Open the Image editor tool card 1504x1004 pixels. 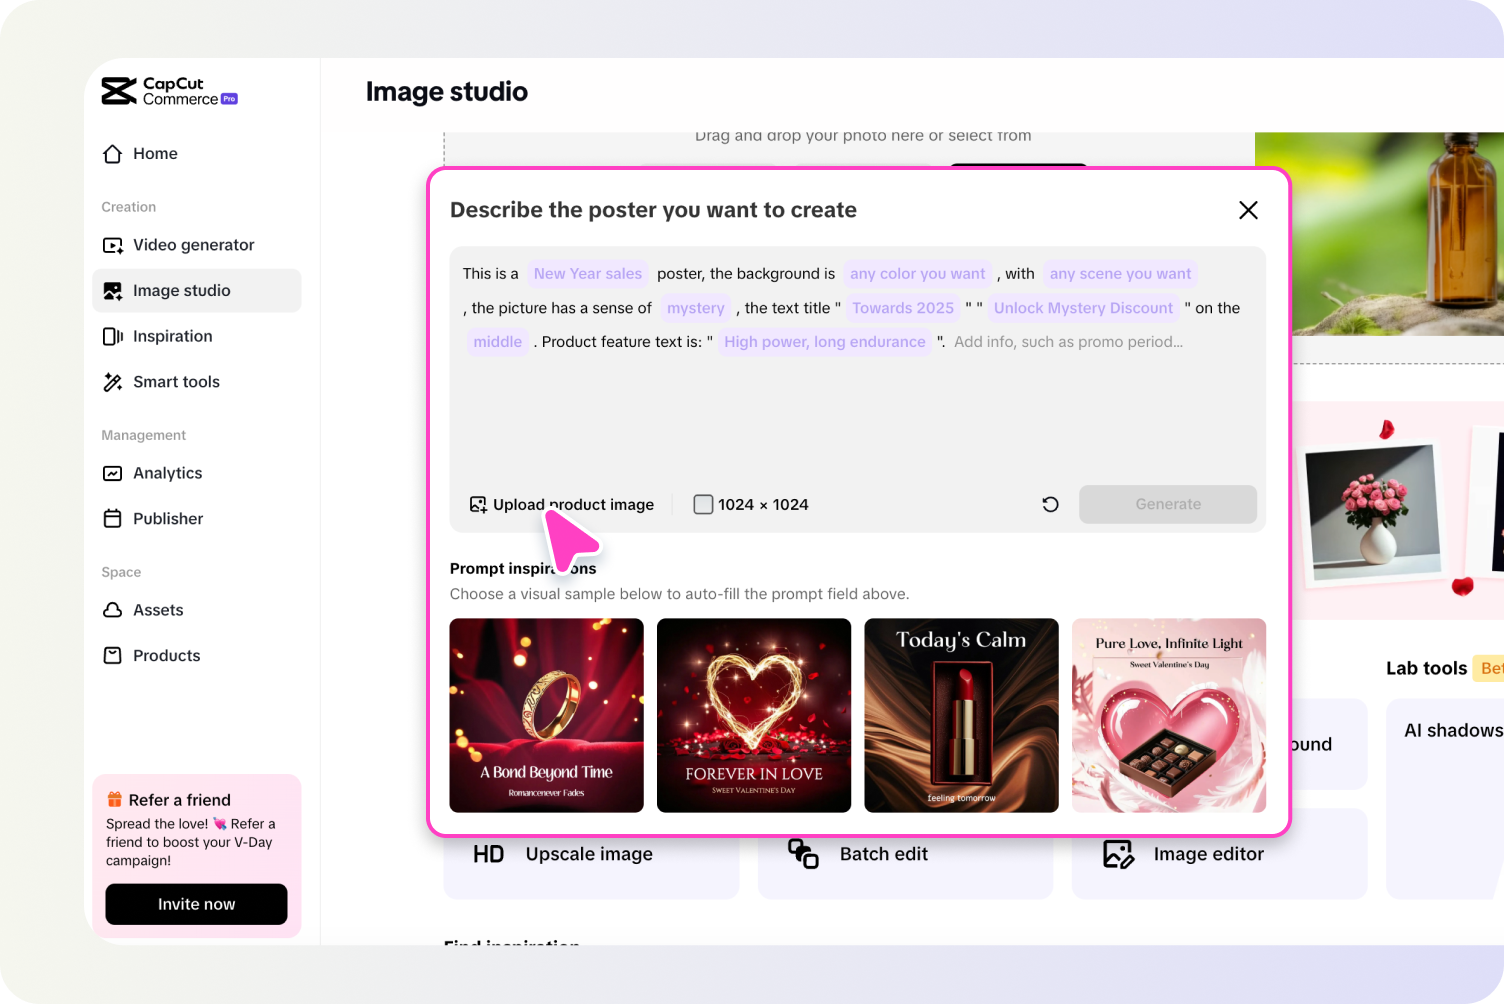pos(1219,854)
